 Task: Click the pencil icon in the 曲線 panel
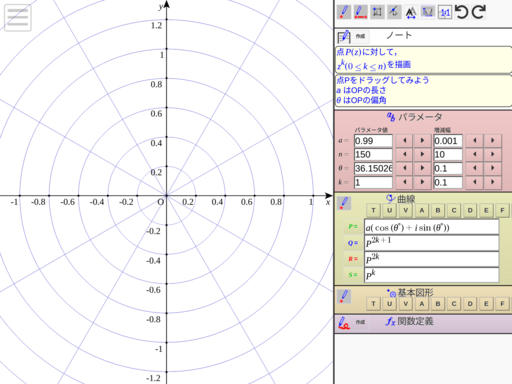tap(344, 203)
